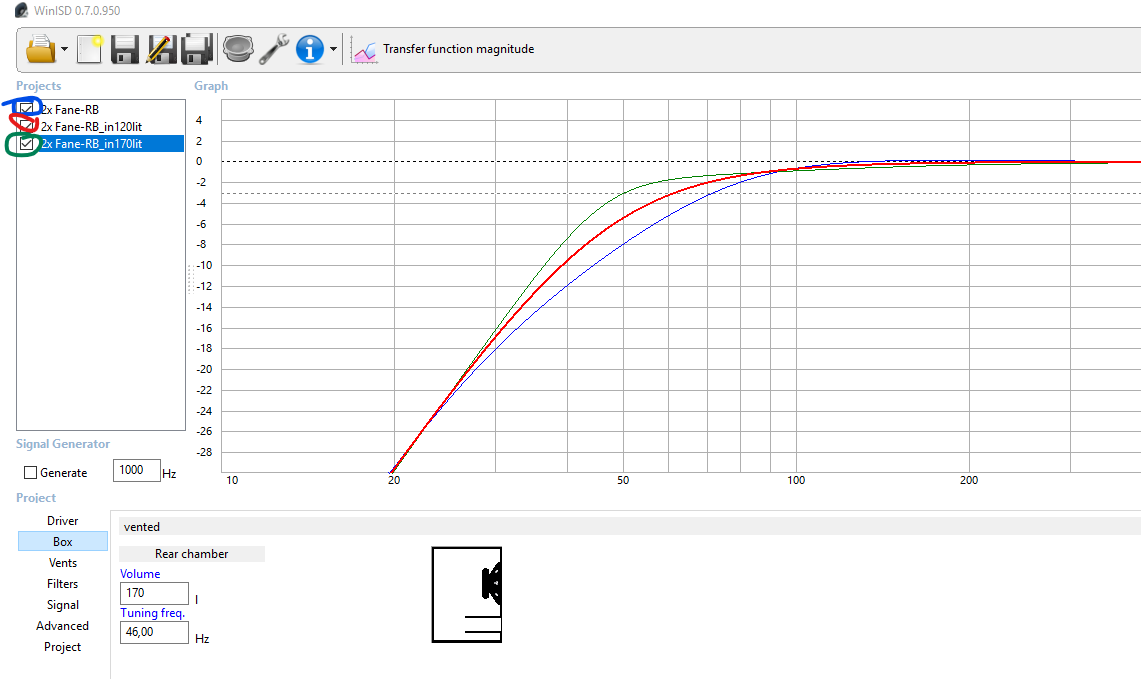Click the Volume input field showing 170
Screen dimensions: 1141x679
(x=154, y=593)
